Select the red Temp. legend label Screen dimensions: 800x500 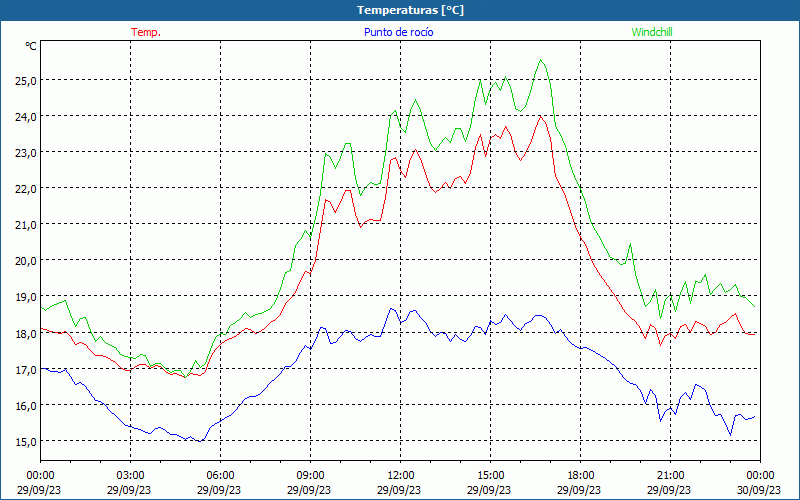pyautogui.click(x=146, y=32)
